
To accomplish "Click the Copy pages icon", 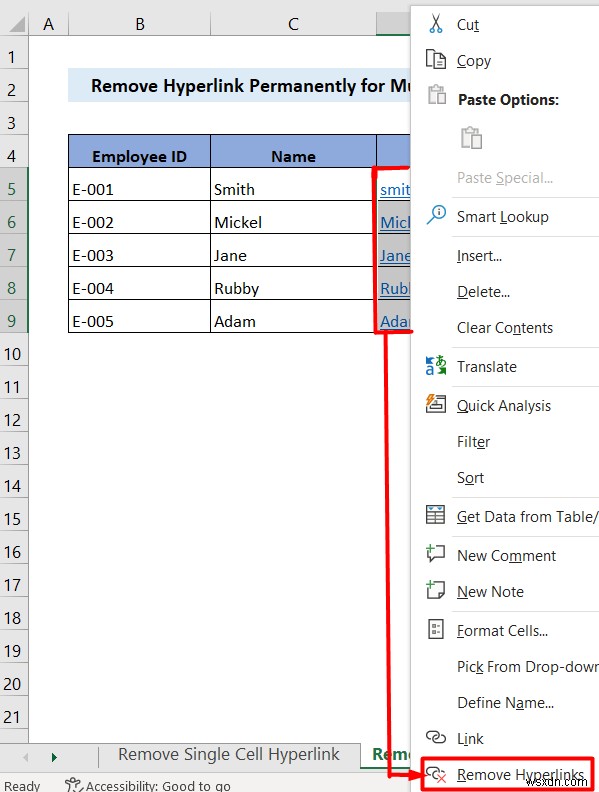I will (x=435, y=60).
